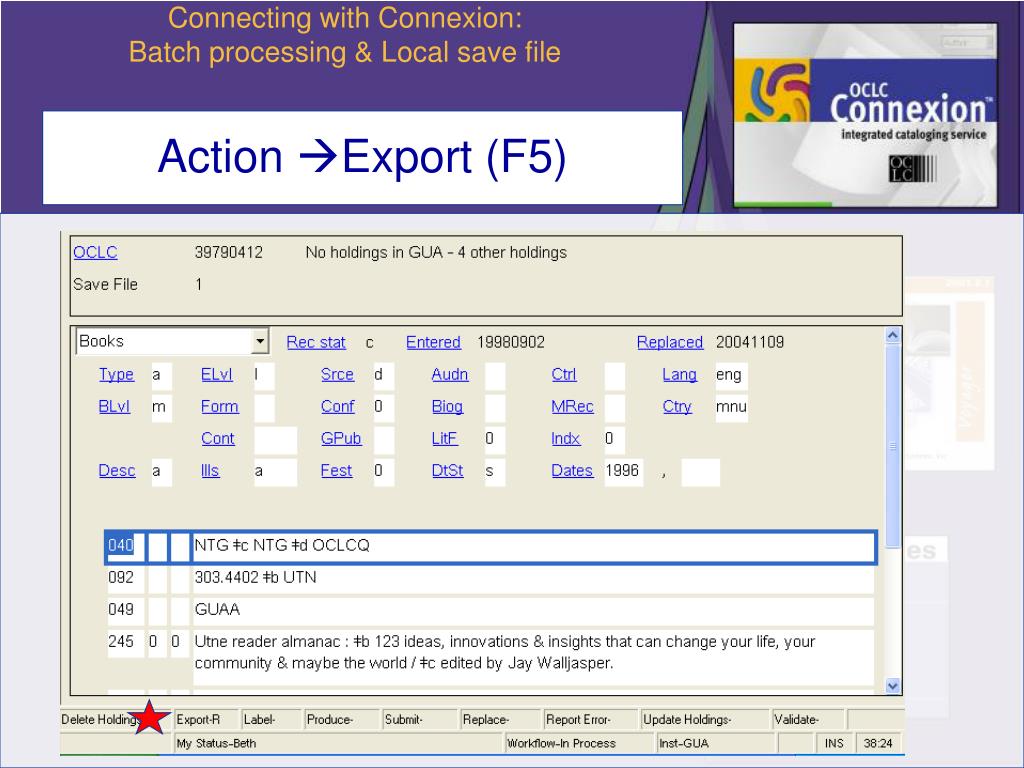The height and width of the screenshot is (768, 1024).
Task: Click the Report Error- status cell
Action: point(591,719)
